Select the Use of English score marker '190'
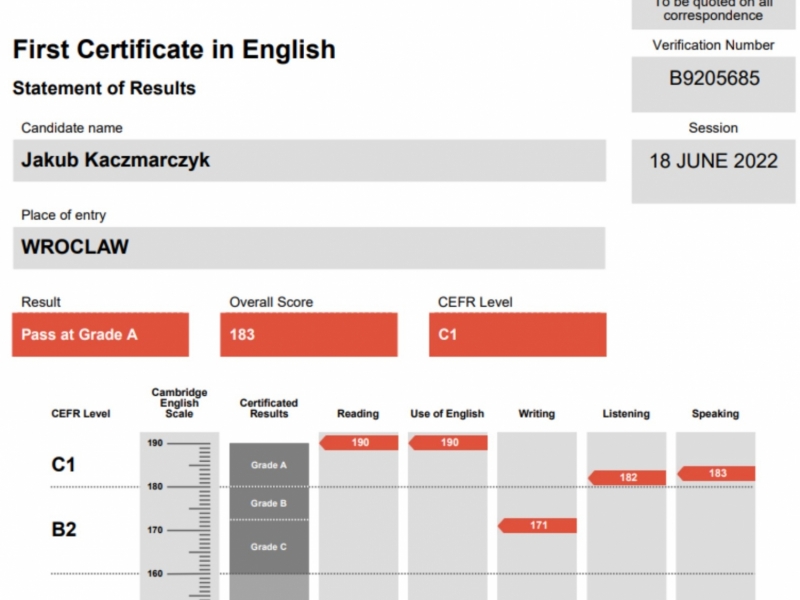Screen dimensions: 800x600 (448, 442)
